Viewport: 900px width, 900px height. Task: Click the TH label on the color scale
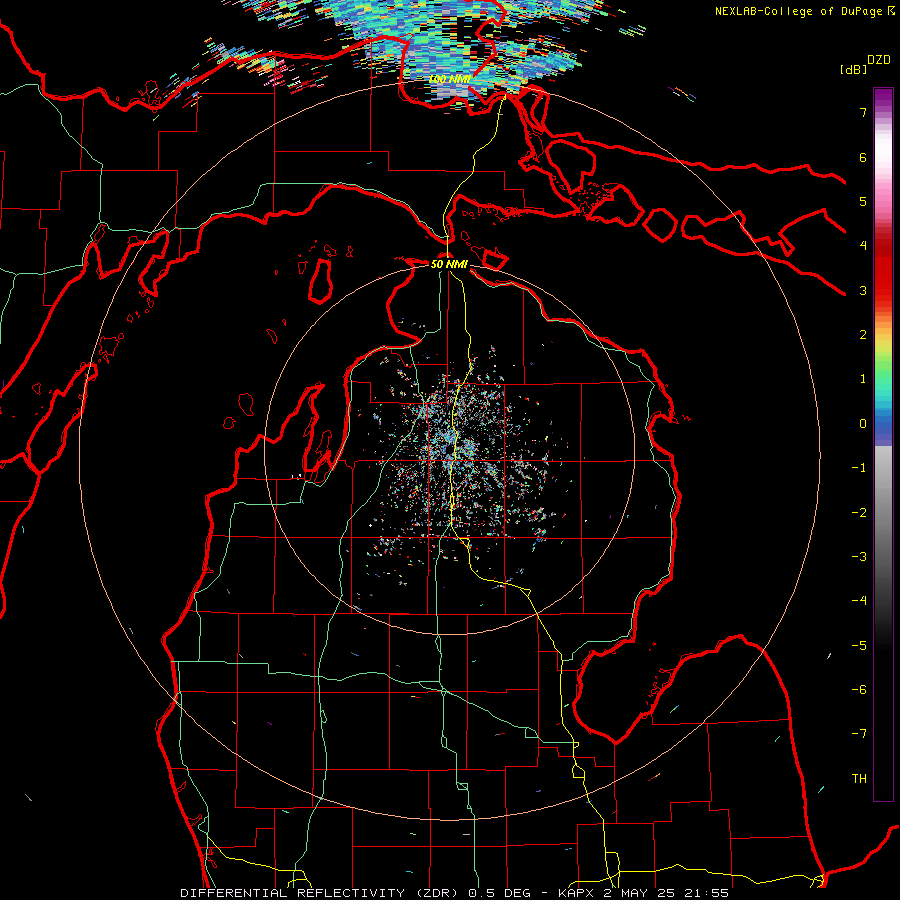pos(859,779)
